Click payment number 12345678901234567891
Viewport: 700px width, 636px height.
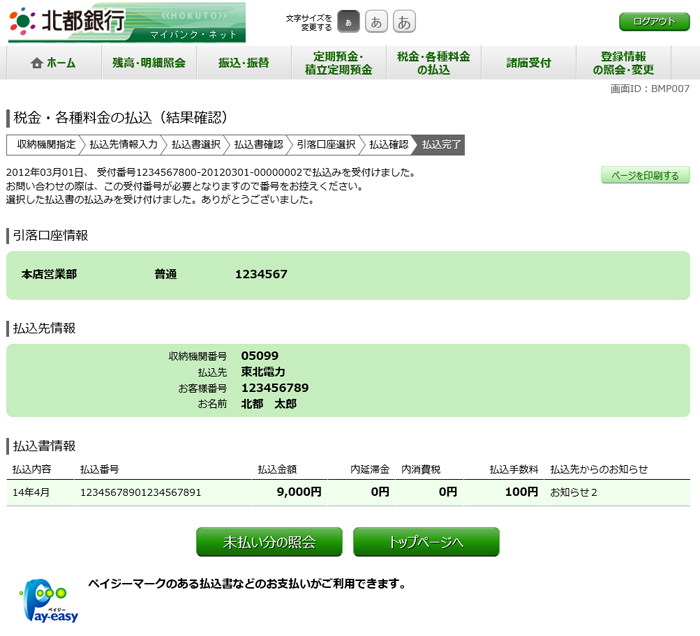point(141,492)
